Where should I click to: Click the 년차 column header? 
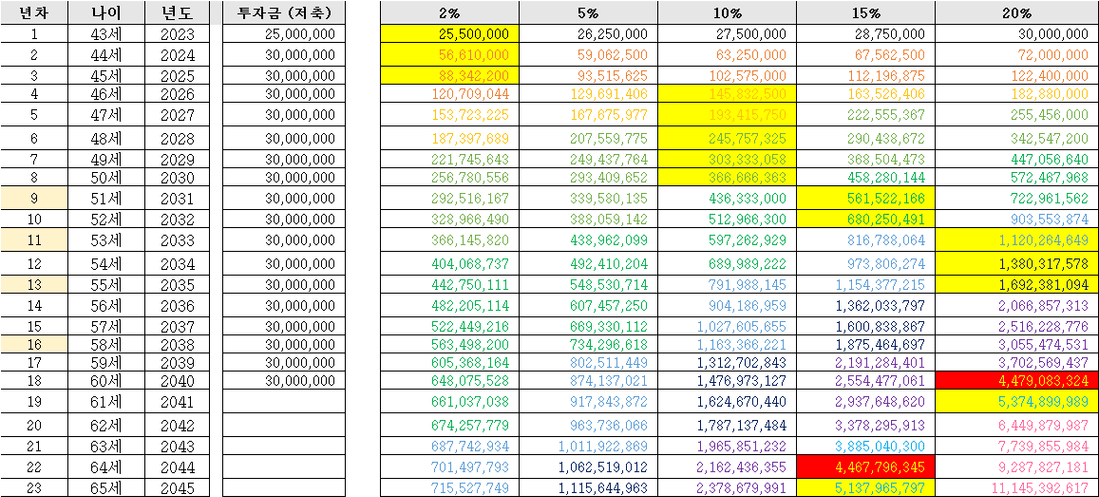[34, 13]
